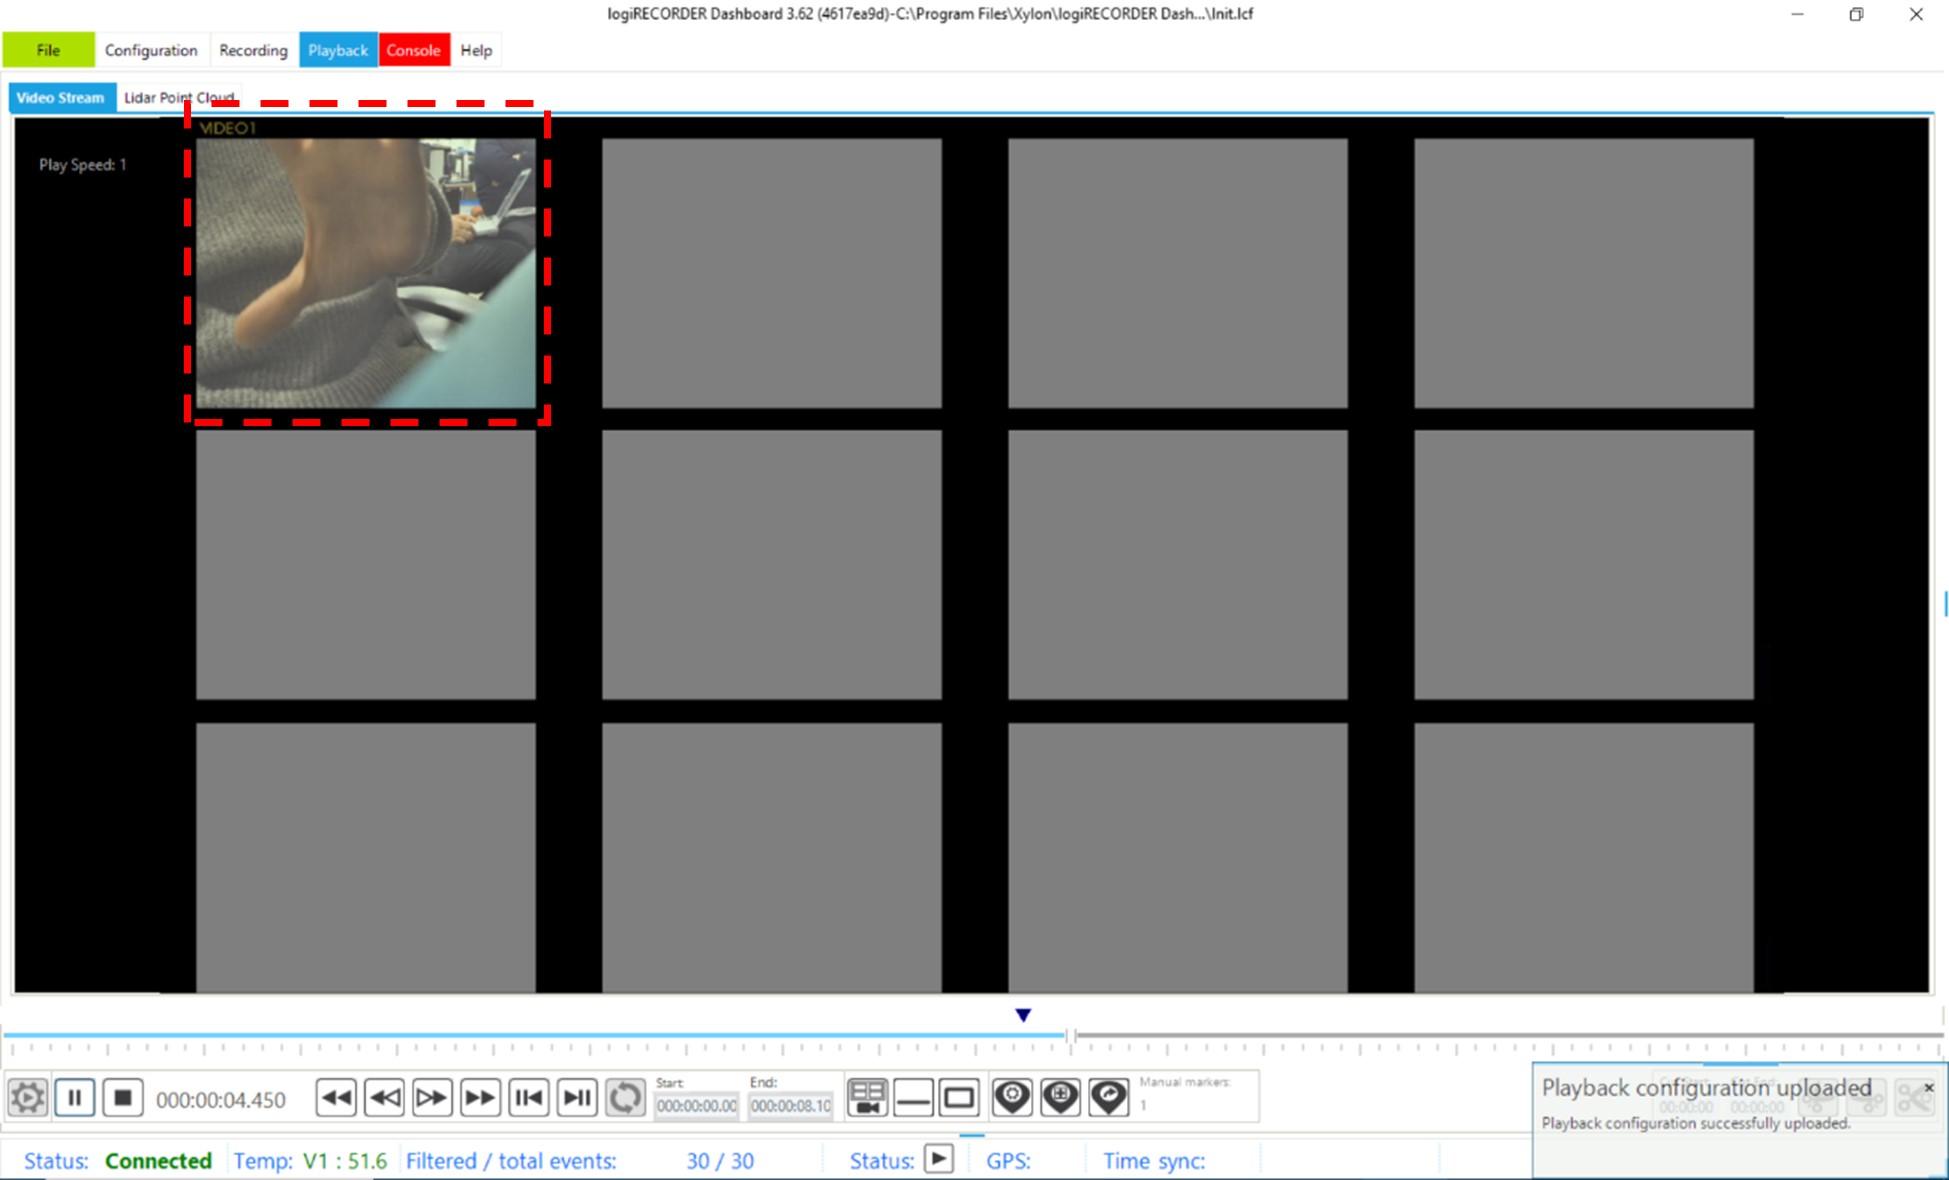
Task: Click the fast forward button
Action: pyautogui.click(x=479, y=1098)
